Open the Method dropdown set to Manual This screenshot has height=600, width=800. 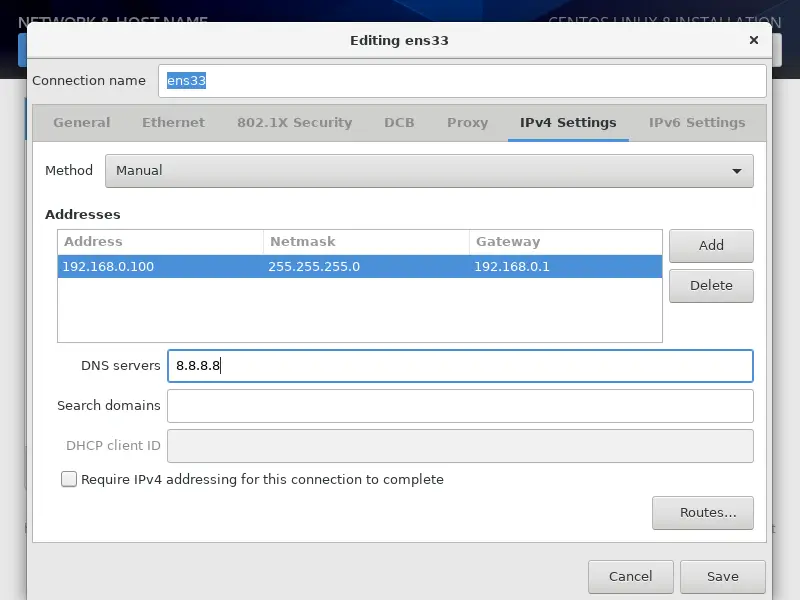[429, 170]
